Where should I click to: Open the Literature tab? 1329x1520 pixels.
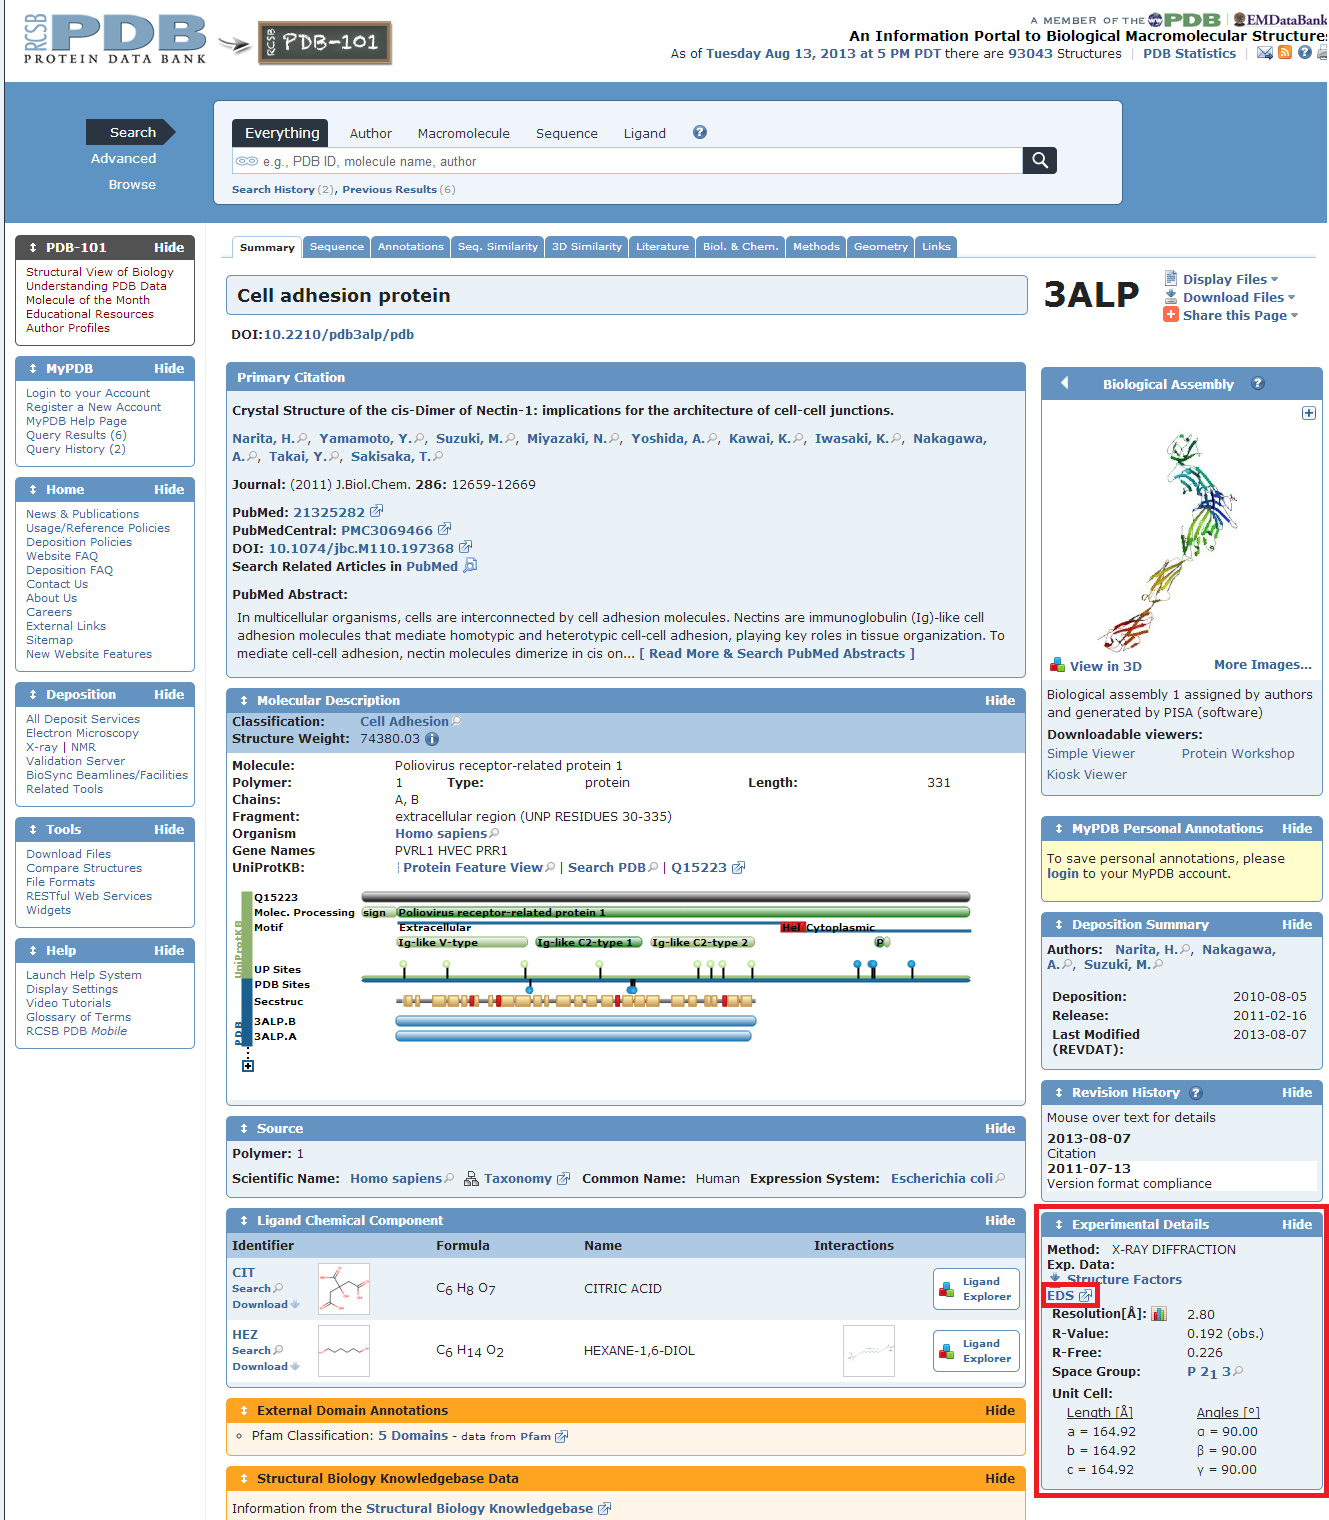pyautogui.click(x=662, y=247)
